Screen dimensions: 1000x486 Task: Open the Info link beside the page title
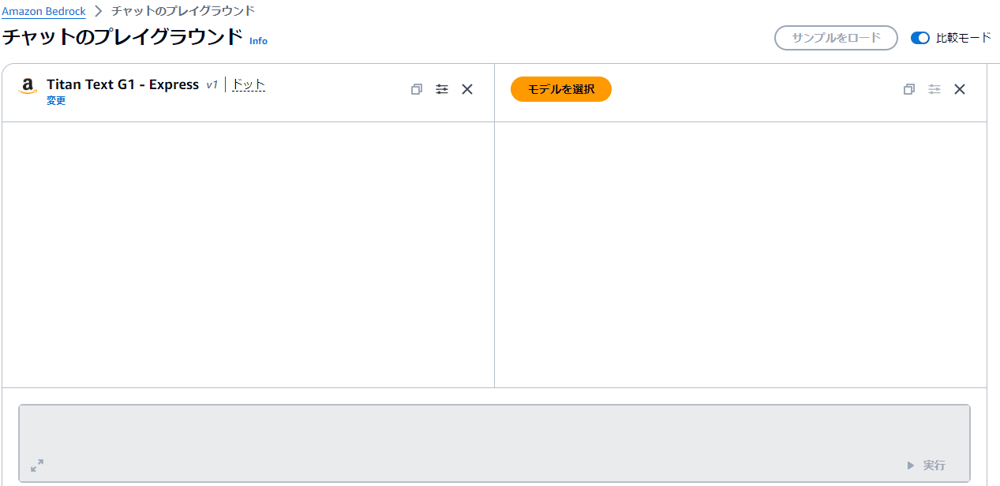click(x=258, y=41)
